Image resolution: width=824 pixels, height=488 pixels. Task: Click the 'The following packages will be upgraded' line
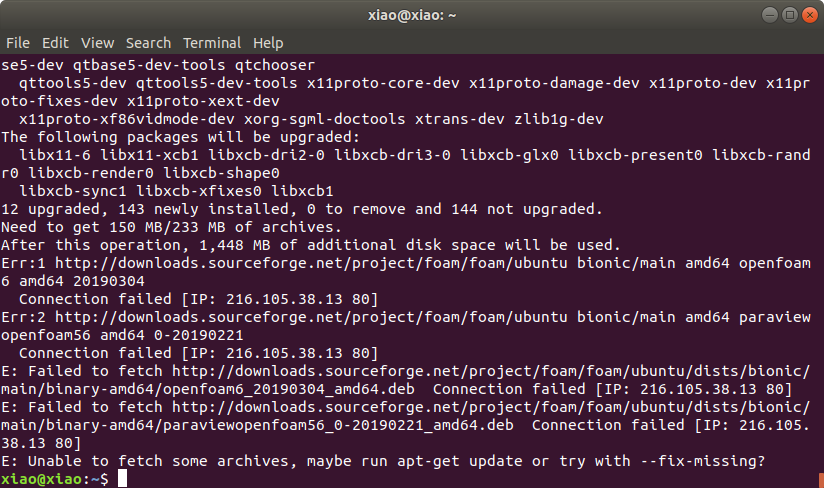pos(180,137)
